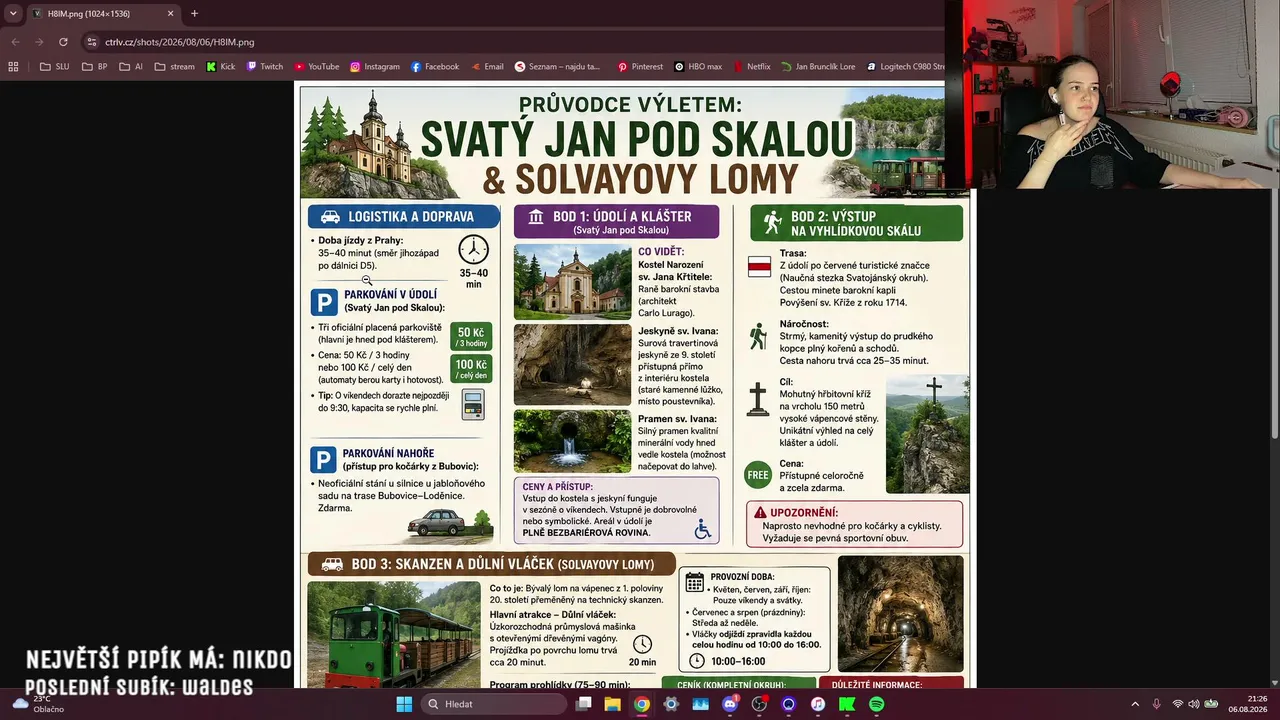Screen dimensions: 1280x720
Task: Open the Jan Brunclík Lore bookmark
Action: (818, 67)
